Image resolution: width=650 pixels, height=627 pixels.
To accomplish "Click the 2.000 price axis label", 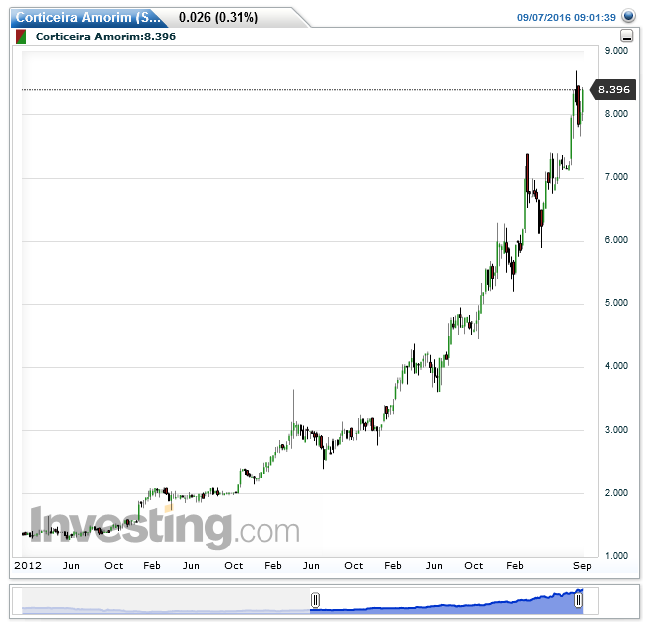I will click(x=616, y=492).
